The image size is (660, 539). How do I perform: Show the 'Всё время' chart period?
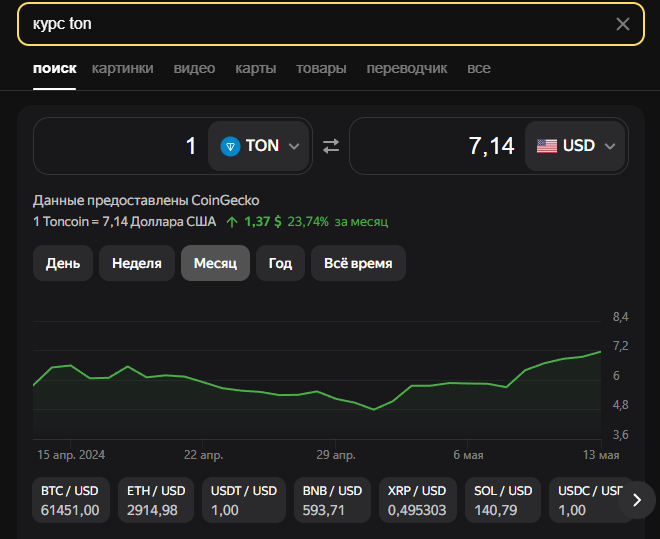358,263
